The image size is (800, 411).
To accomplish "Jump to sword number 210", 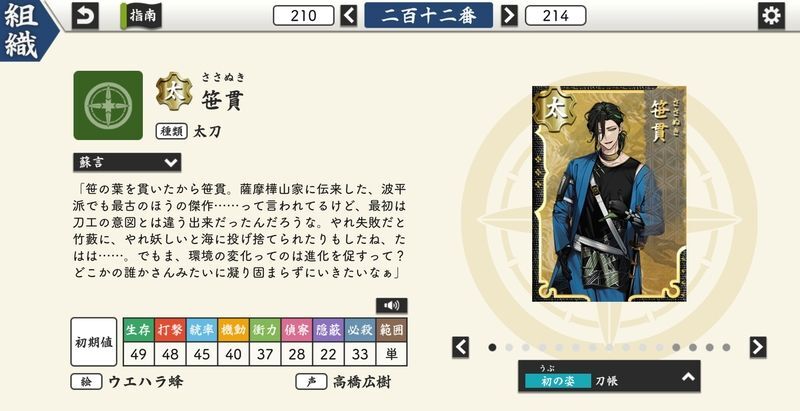I will pyautogui.click(x=304, y=16).
